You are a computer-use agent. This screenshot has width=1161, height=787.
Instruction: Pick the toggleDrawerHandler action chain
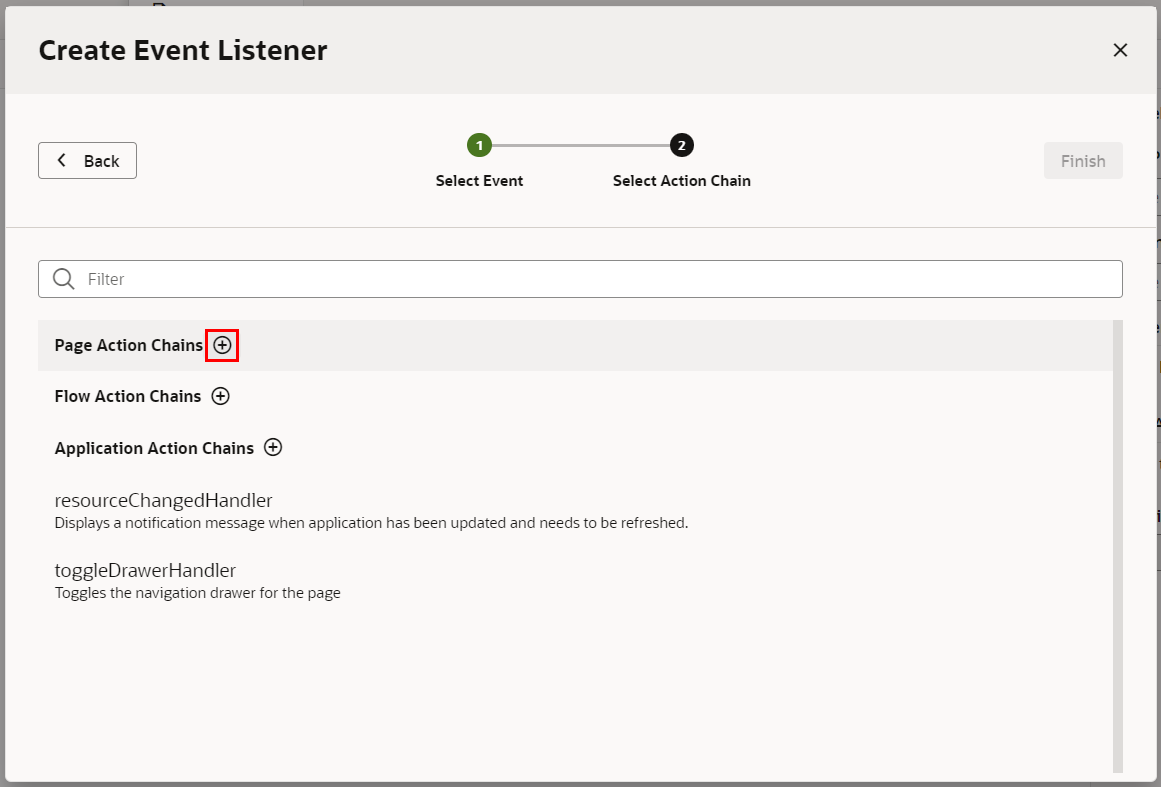click(145, 571)
